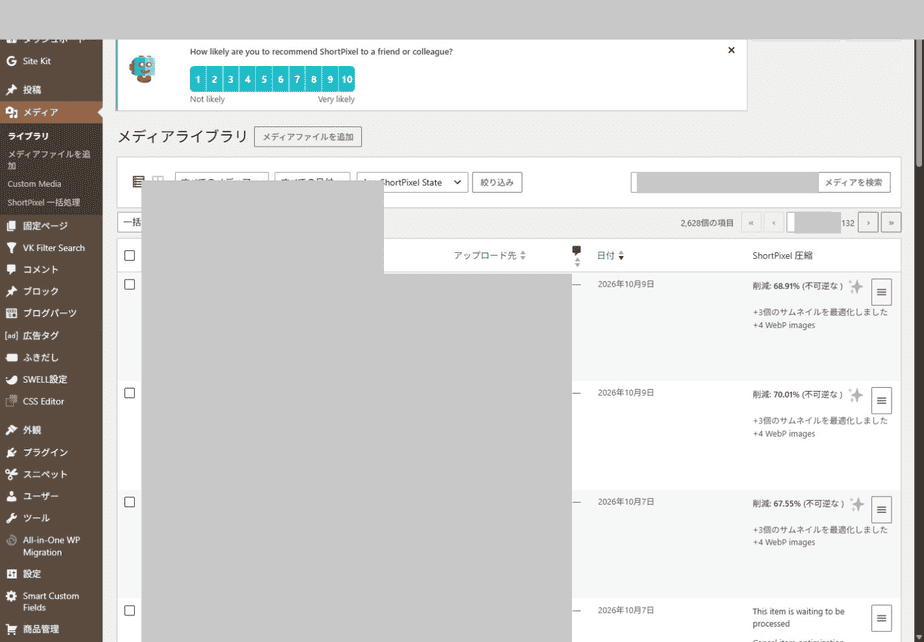924x642 pixels.
Task: Open 固定ページ pages icon
Action: (x=11, y=226)
